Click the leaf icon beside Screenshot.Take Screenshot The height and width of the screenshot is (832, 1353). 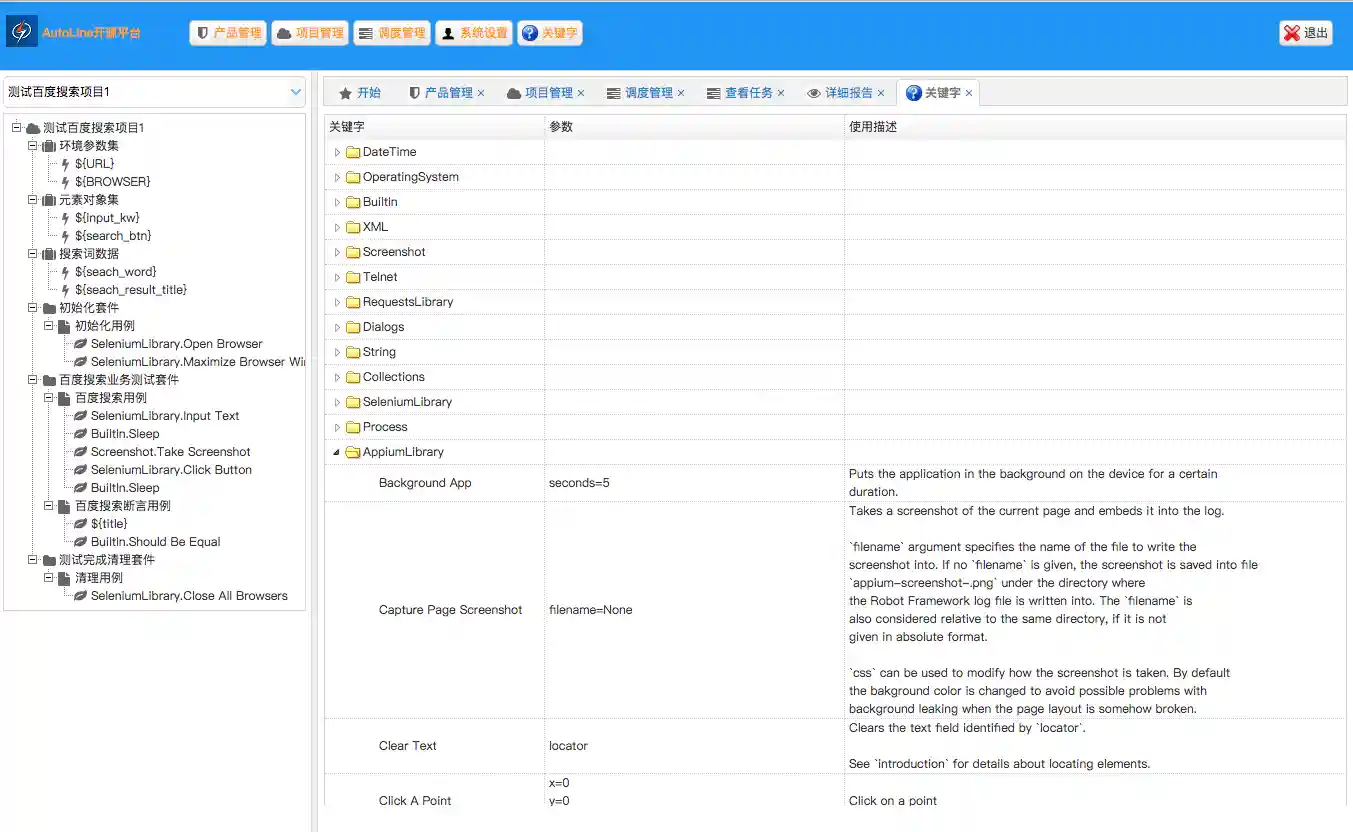81,452
